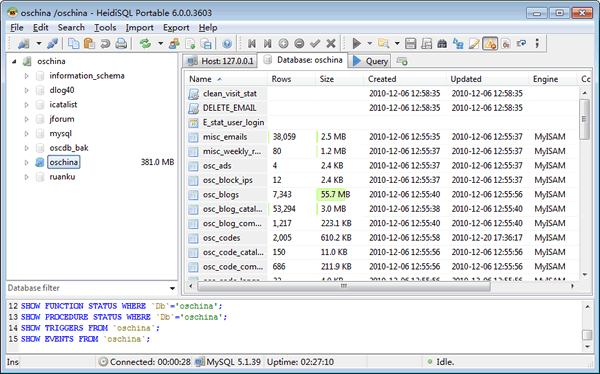The image size is (600, 374).
Task: Select the E_stat_user_login event row
Action: click(382, 122)
